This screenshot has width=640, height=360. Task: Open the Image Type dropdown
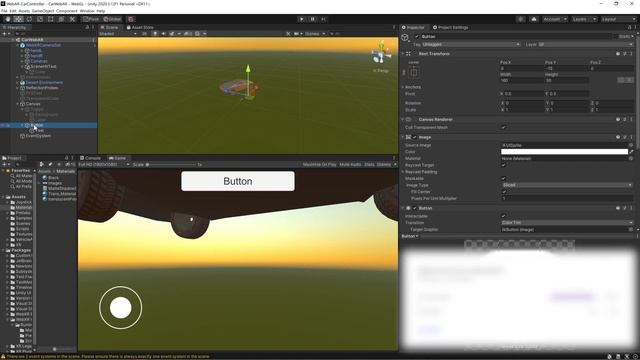coord(567,185)
